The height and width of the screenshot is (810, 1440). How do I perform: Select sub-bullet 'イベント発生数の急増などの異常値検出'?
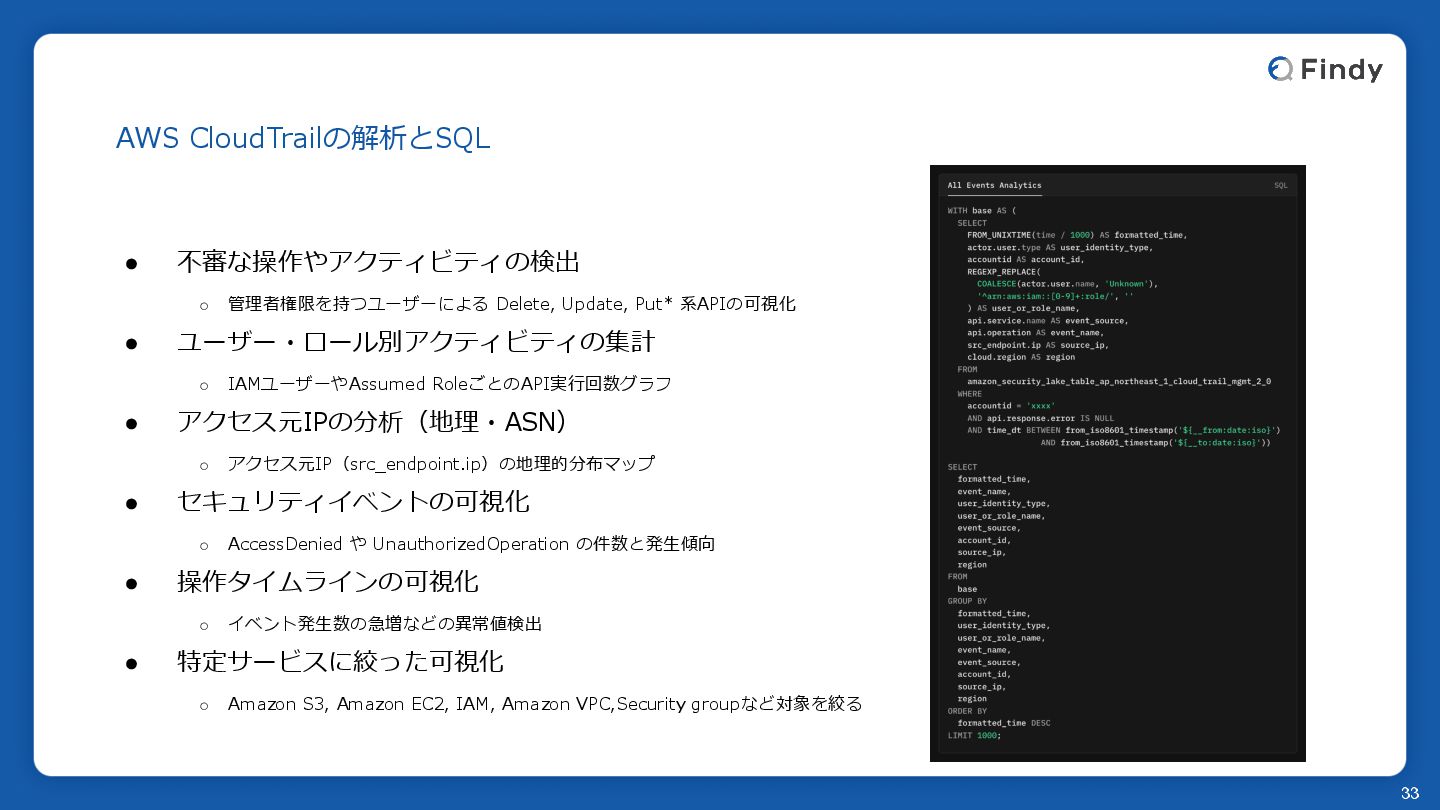coord(385,624)
